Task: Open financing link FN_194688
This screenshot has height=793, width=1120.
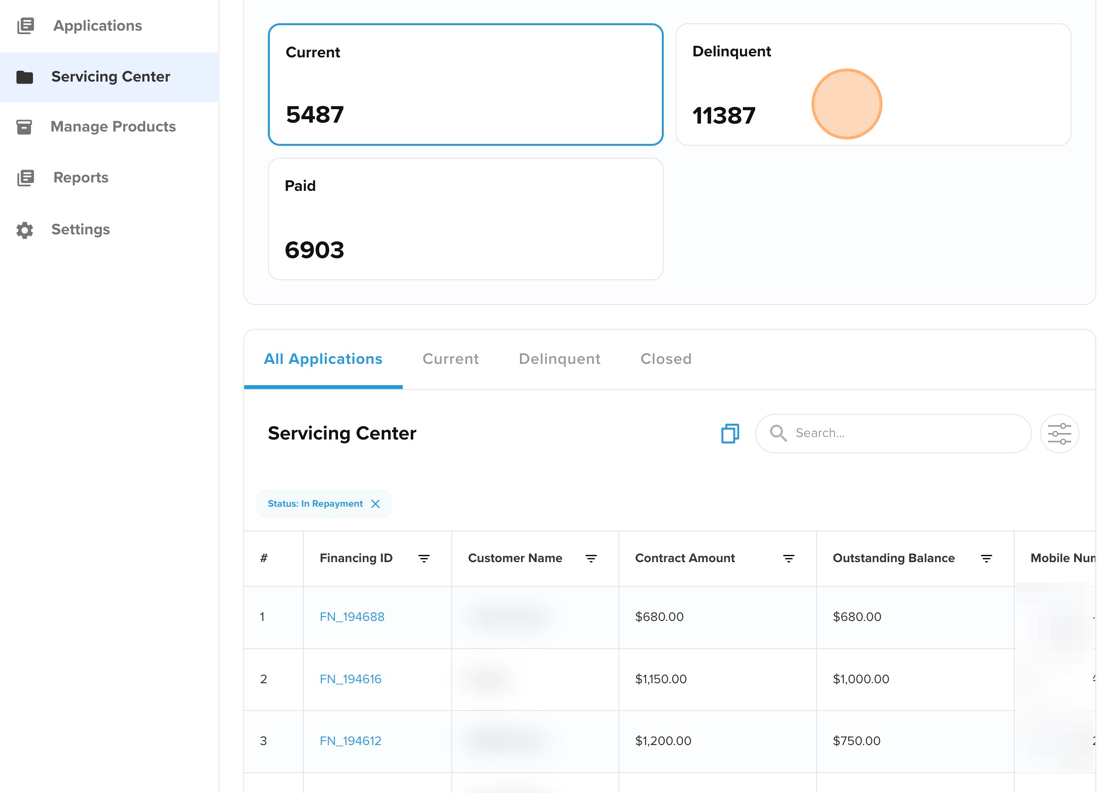Action: click(x=351, y=617)
